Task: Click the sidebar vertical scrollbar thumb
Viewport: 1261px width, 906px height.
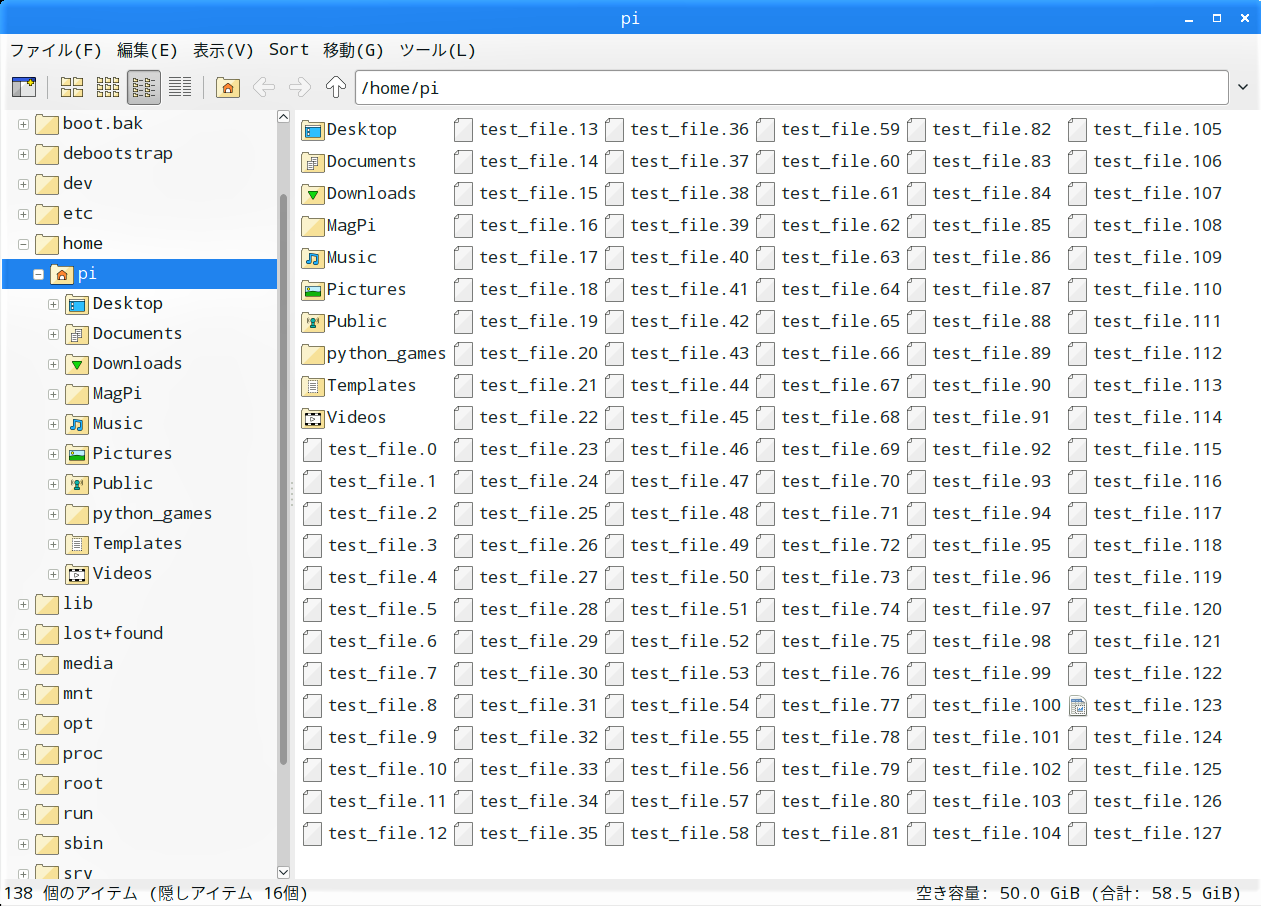Action: click(x=283, y=480)
